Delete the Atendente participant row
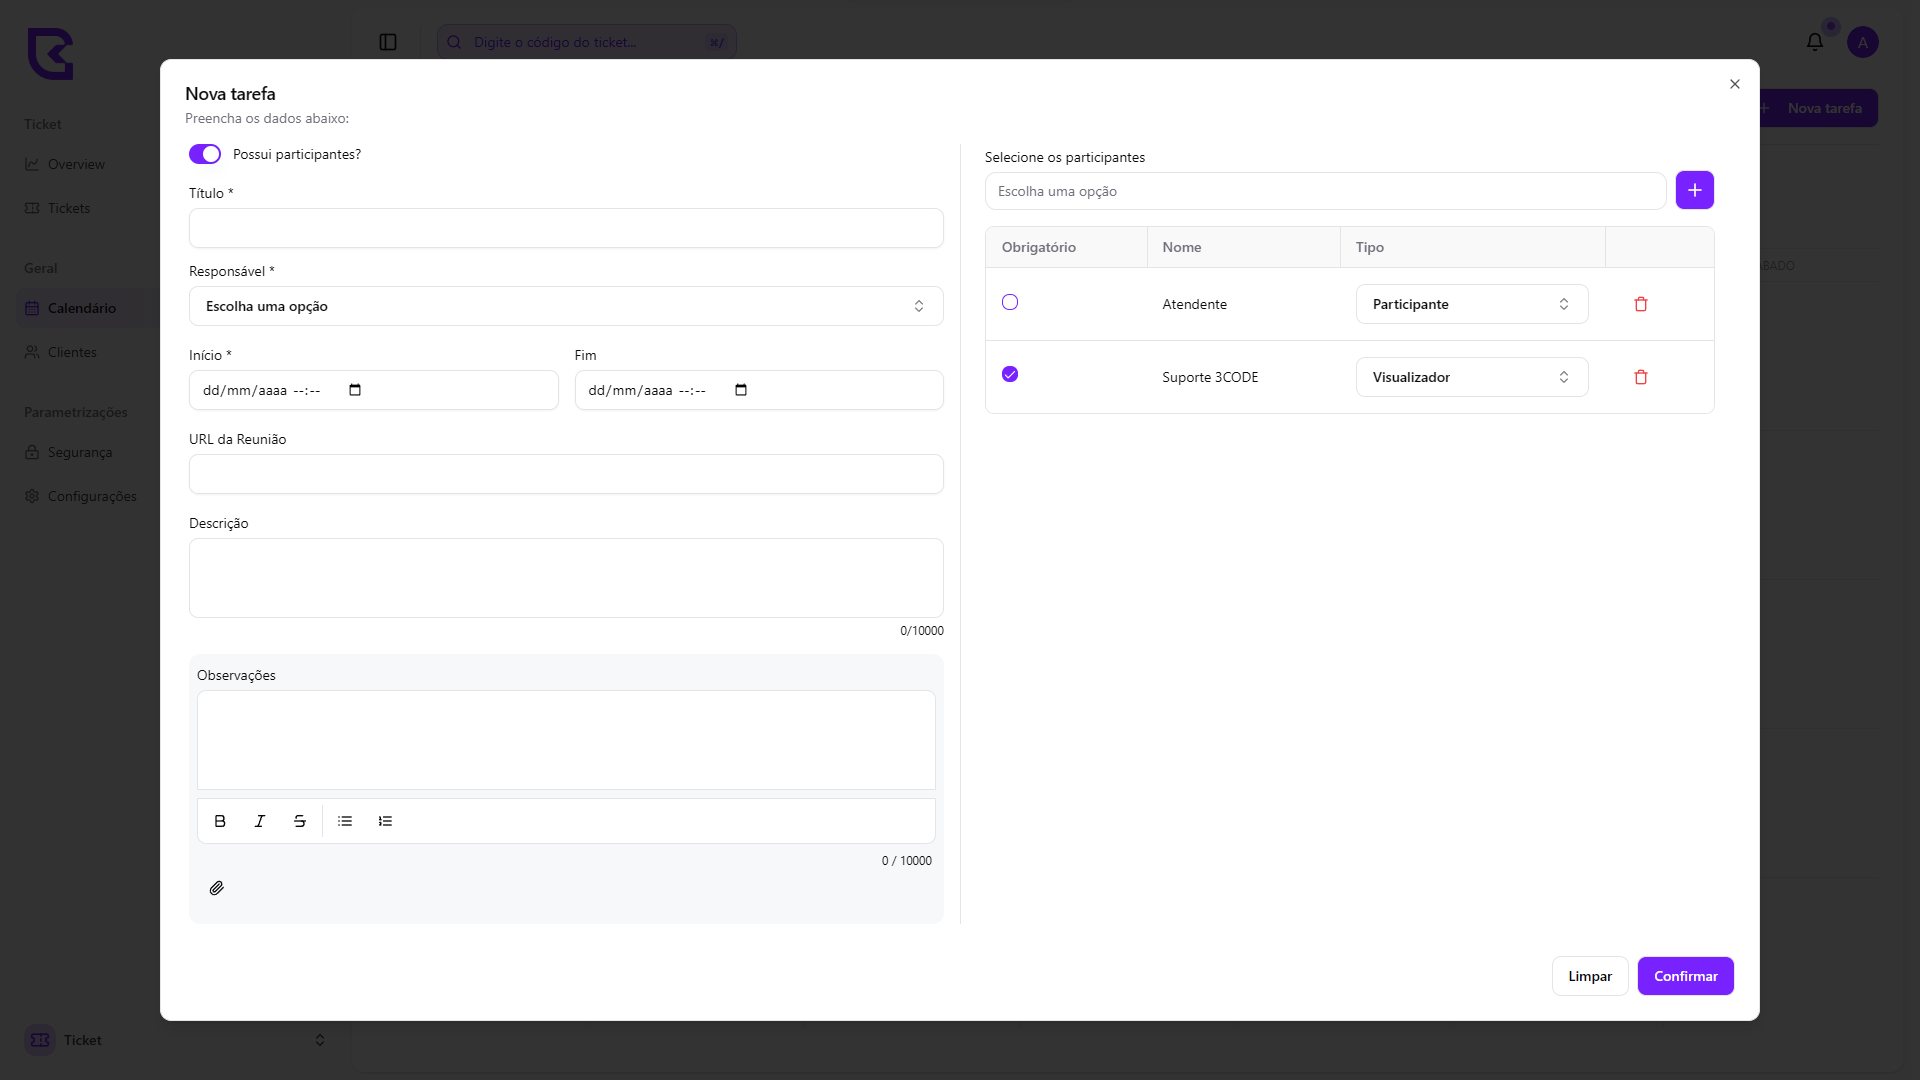 [x=1641, y=304]
